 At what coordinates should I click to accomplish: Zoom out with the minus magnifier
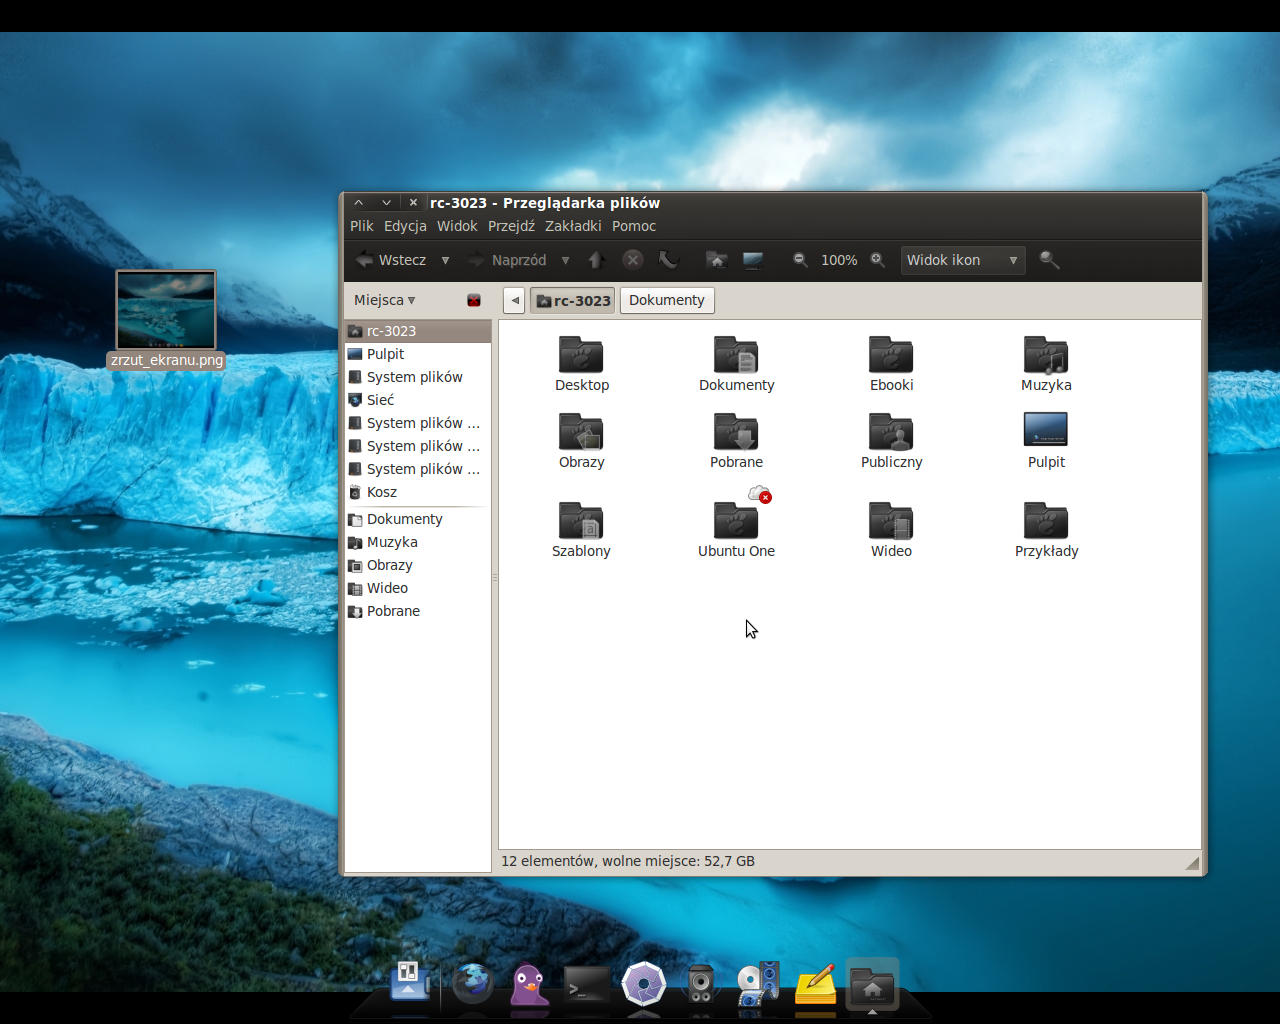coord(800,260)
